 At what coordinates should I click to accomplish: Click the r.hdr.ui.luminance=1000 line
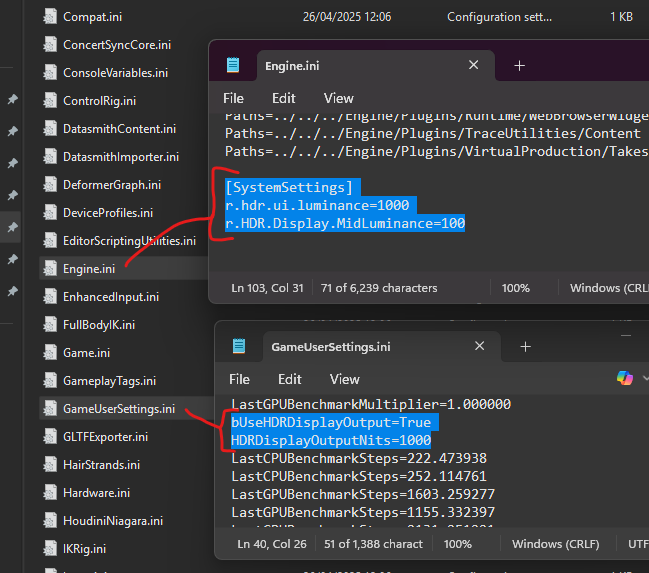coord(317,205)
